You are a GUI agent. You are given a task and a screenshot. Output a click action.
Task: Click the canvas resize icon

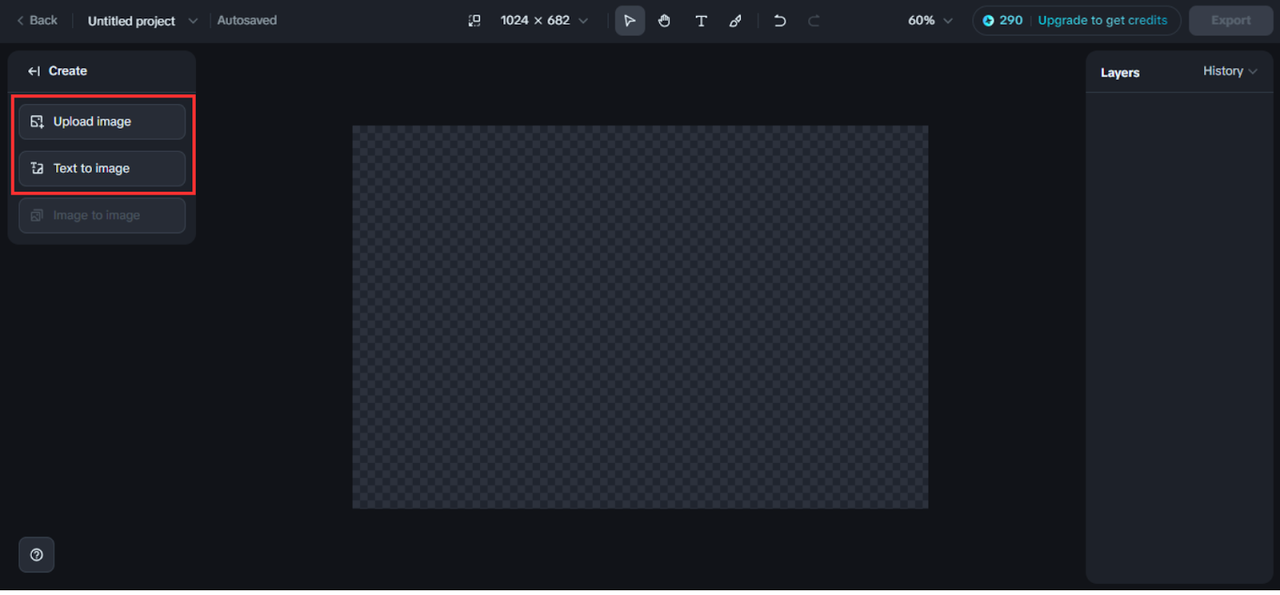click(475, 20)
